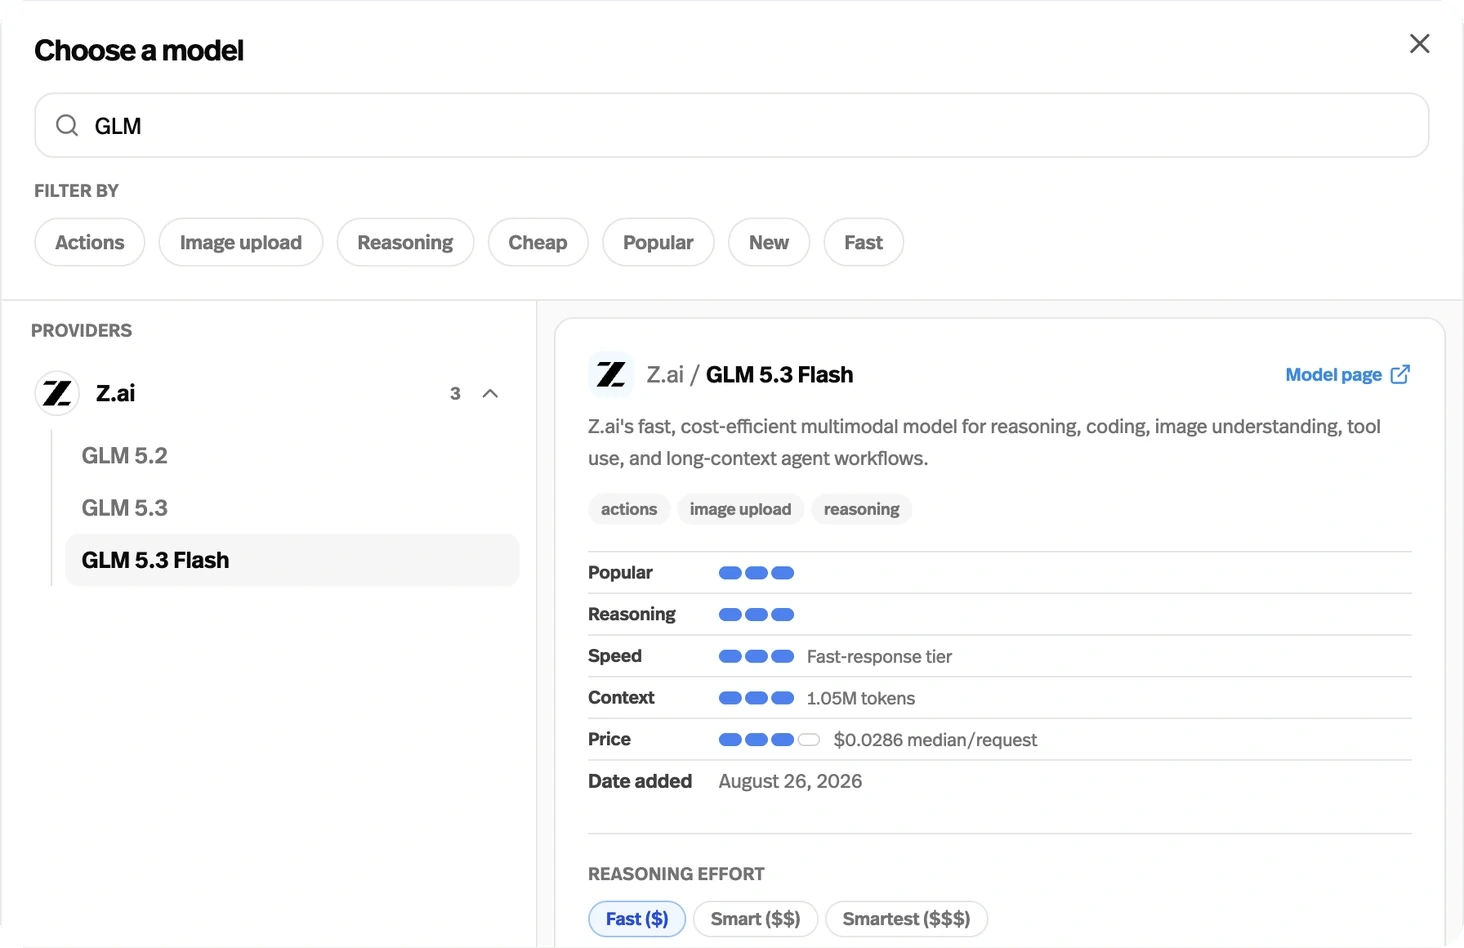Click the Context rating dots
Viewport: 1464px width, 948px height.
click(756, 698)
